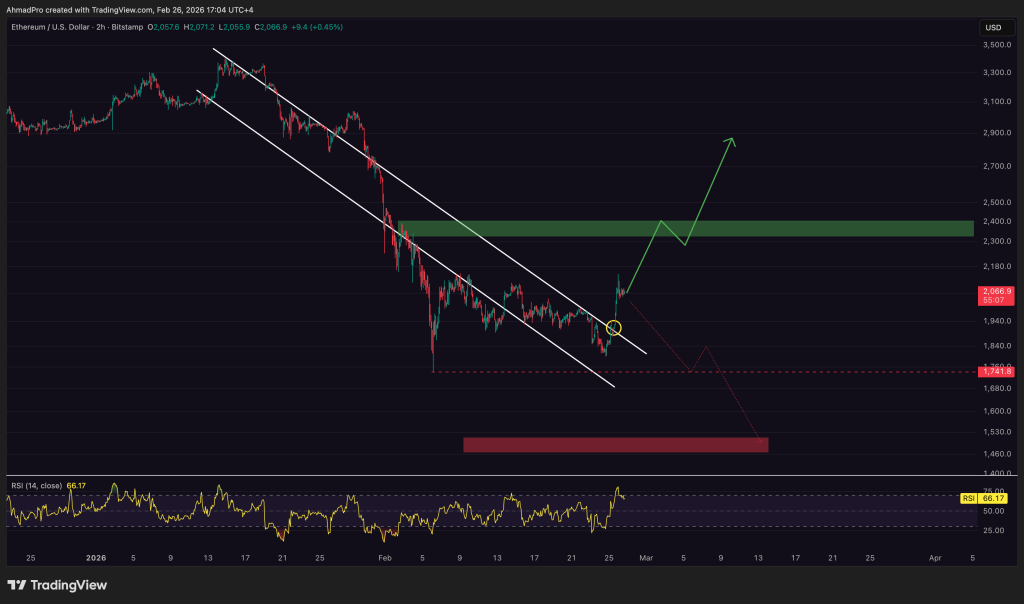Click the AhmadPro attribution text

click(30, 9)
